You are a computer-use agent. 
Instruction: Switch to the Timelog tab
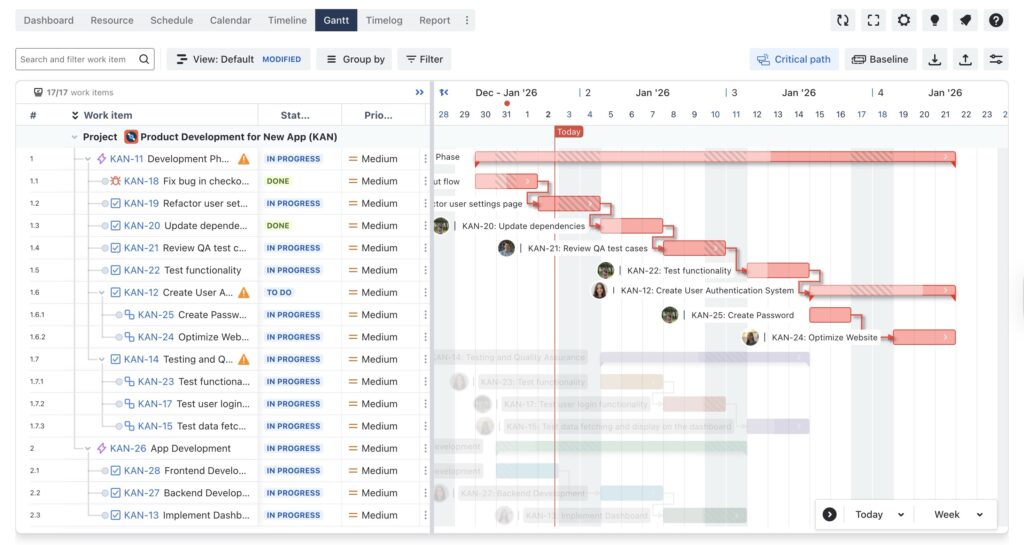pos(384,20)
